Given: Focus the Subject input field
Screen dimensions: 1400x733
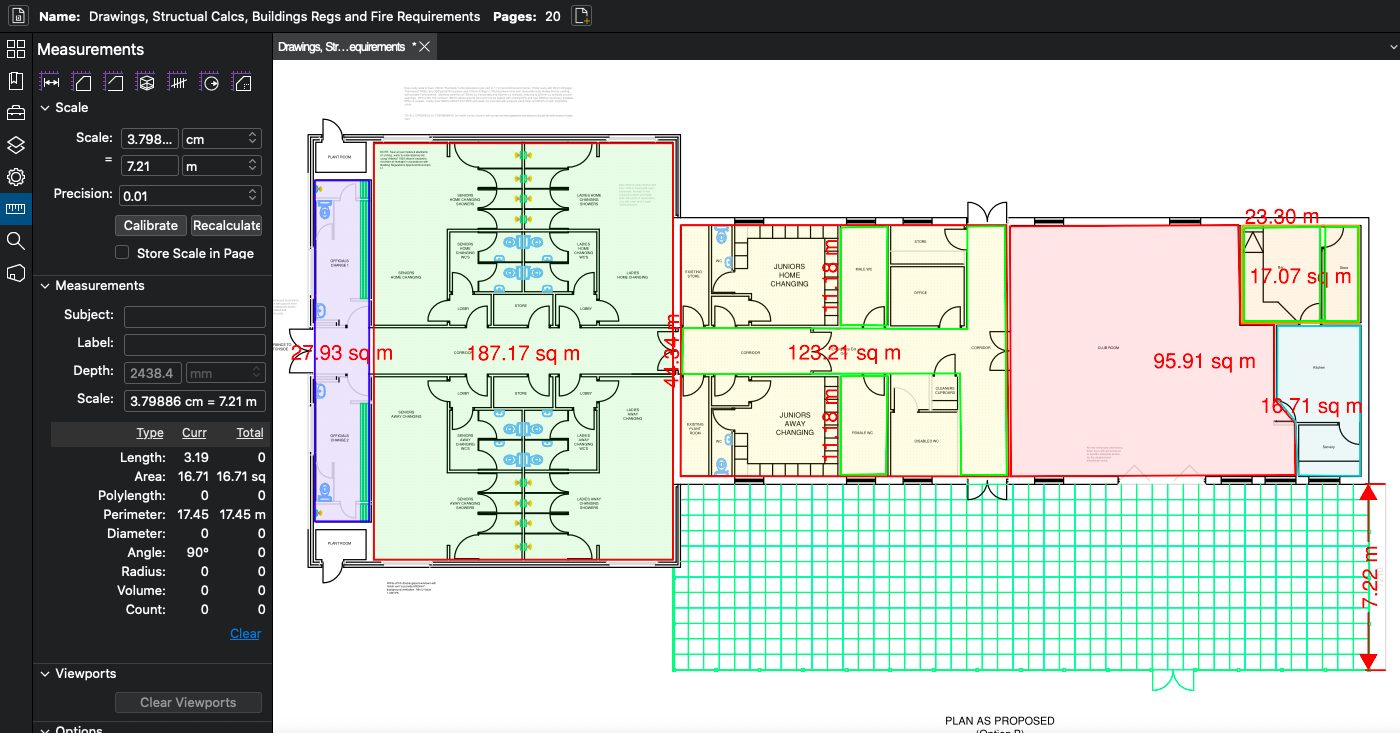Looking at the screenshot, I should (195, 317).
